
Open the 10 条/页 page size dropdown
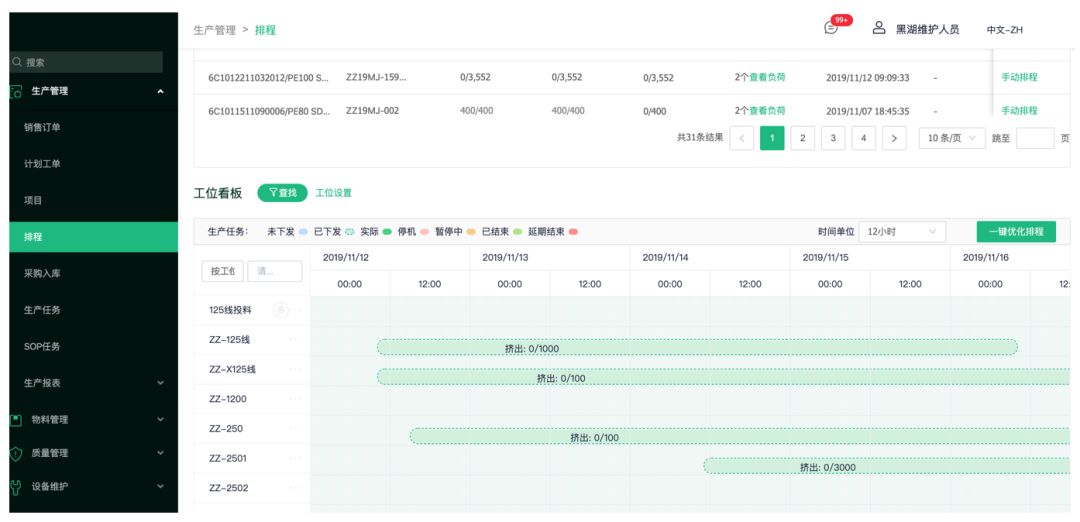pyautogui.click(x=951, y=139)
